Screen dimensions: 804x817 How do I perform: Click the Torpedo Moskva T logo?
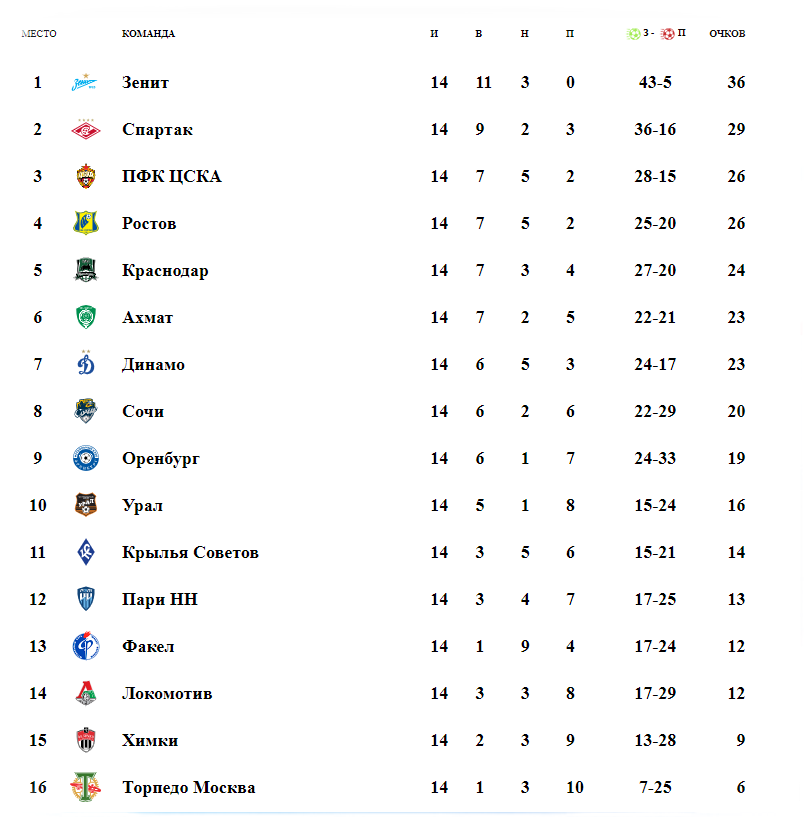pyautogui.click(x=85, y=787)
